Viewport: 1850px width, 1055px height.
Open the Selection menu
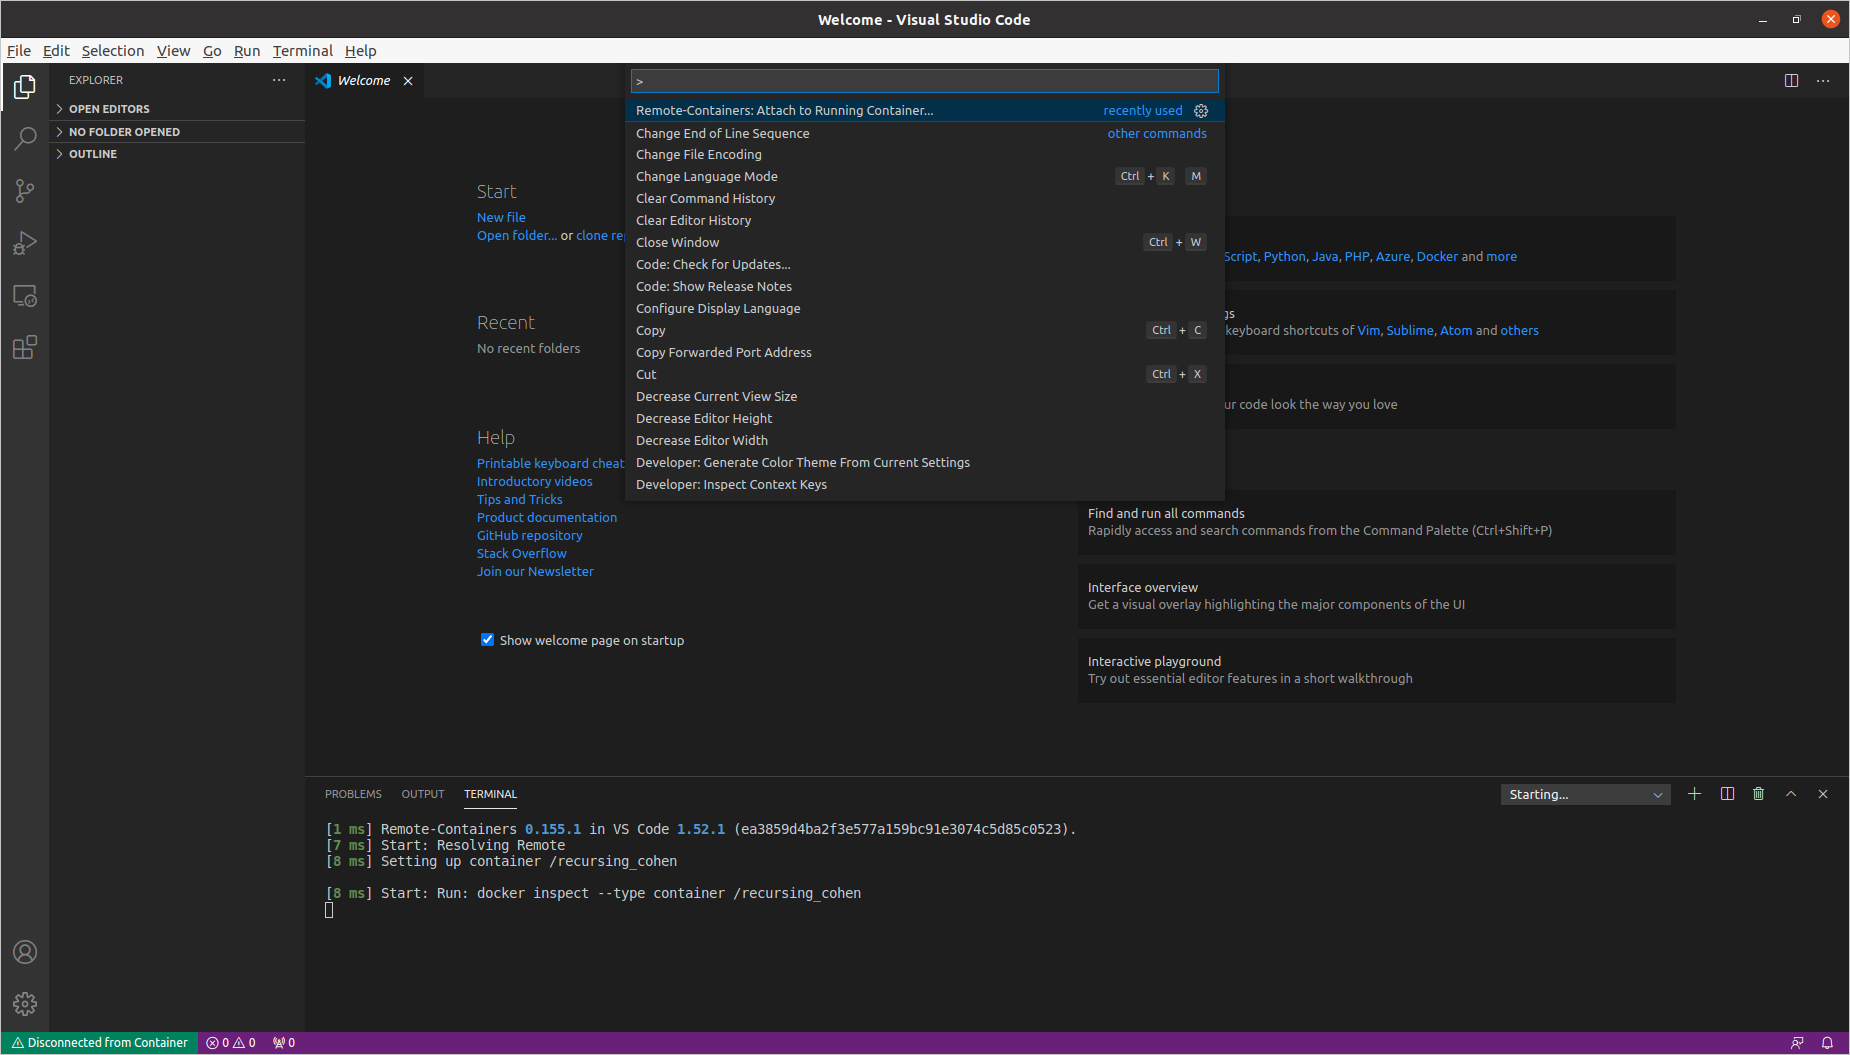pyautogui.click(x=113, y=51)
